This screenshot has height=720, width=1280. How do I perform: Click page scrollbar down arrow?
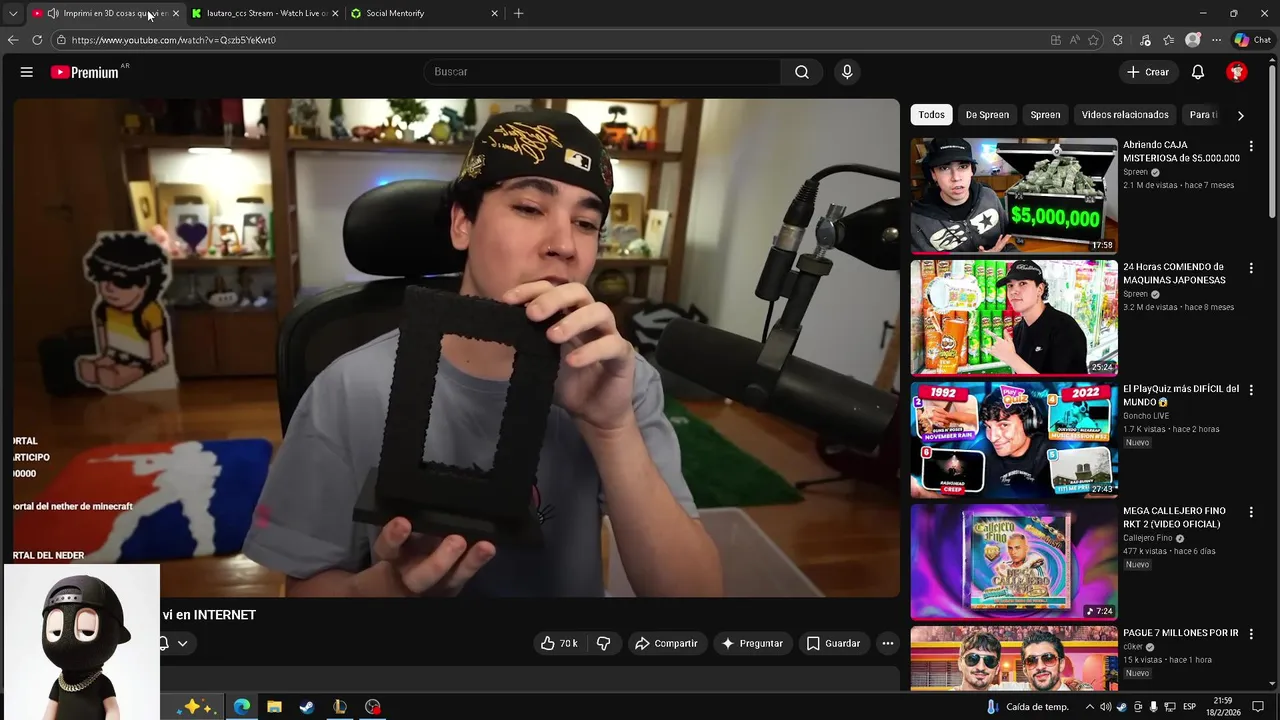point(1273,684)
